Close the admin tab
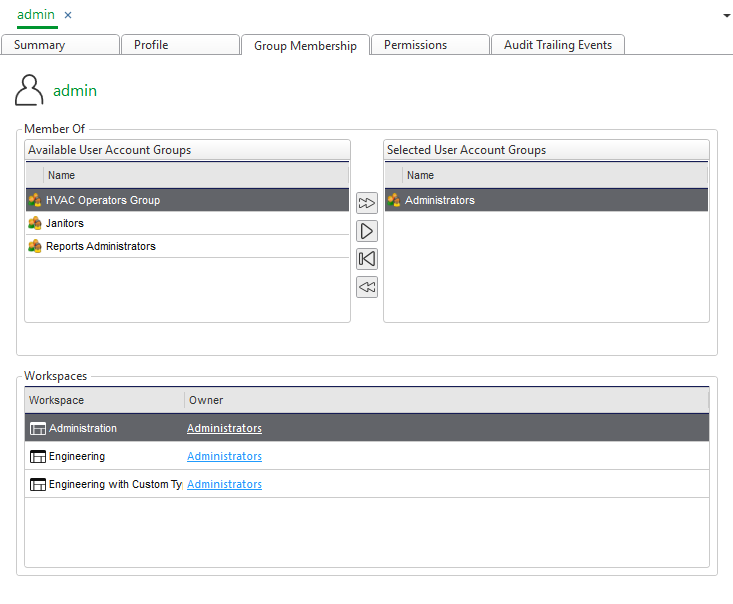 68,15
